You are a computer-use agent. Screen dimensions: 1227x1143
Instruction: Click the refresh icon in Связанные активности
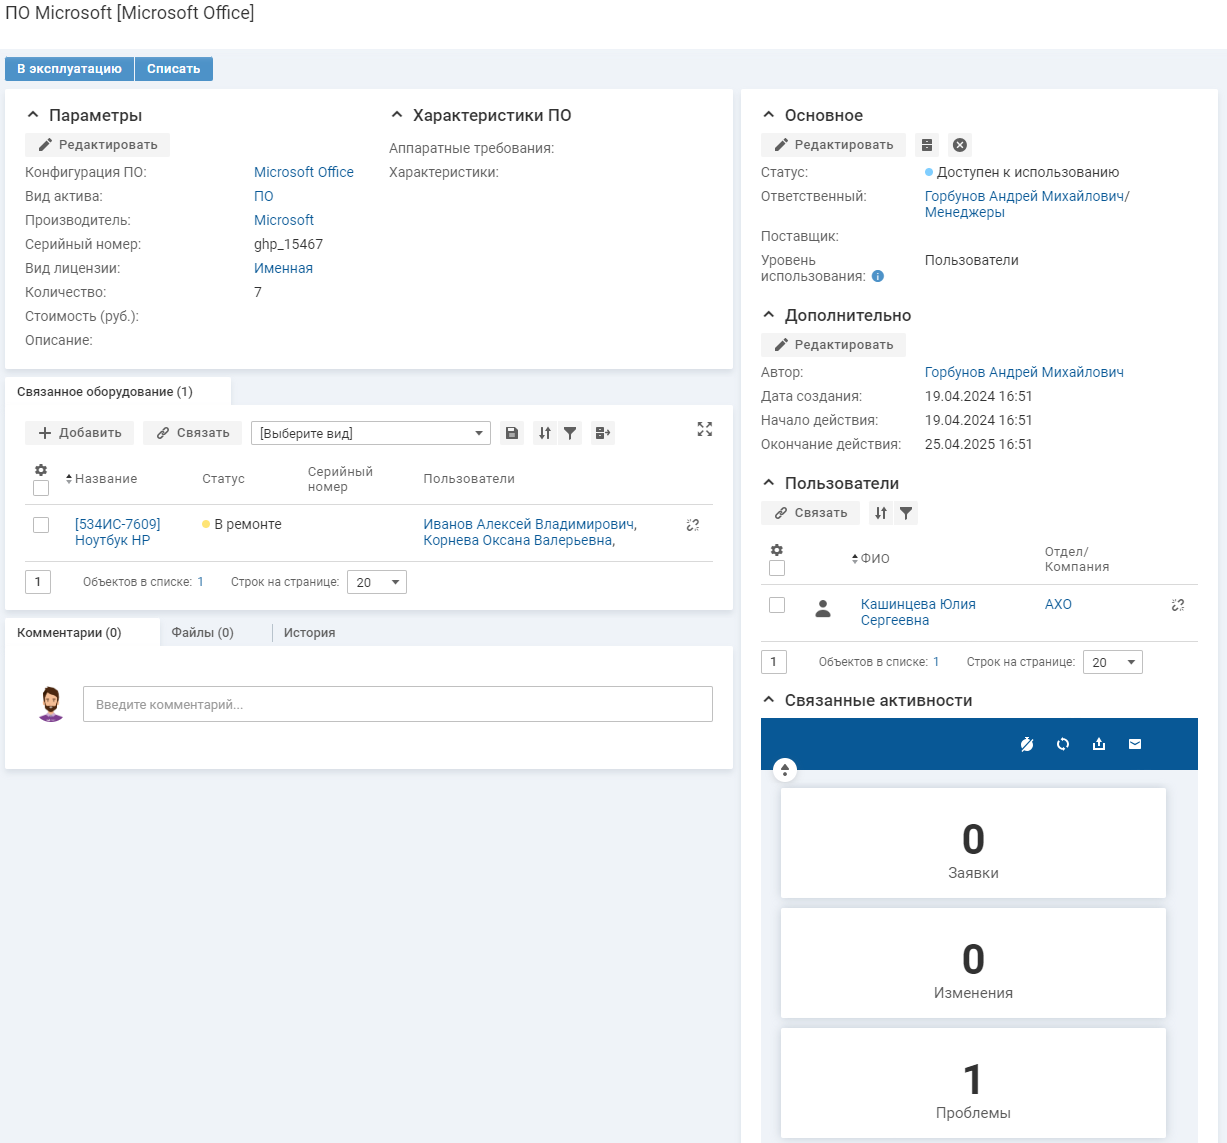pos(1063,744)
